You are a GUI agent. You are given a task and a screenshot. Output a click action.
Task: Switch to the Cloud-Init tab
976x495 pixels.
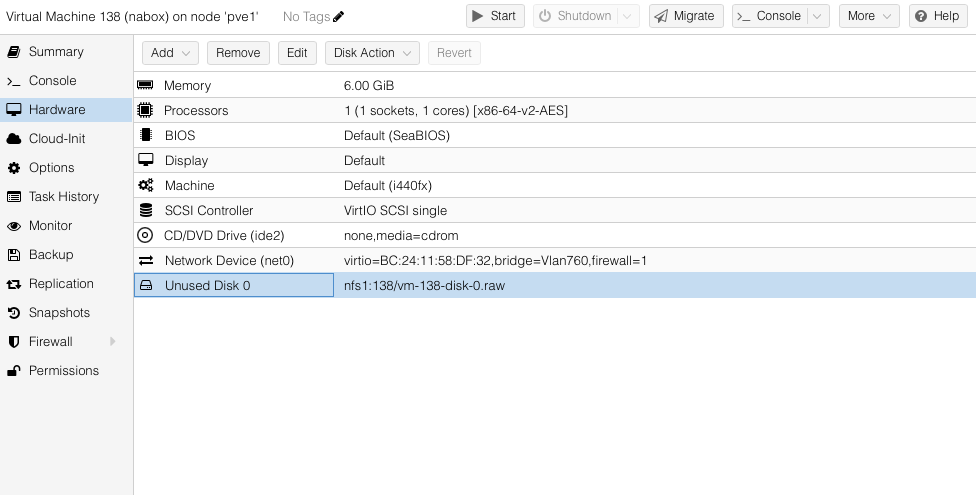[x=66, y=139]
